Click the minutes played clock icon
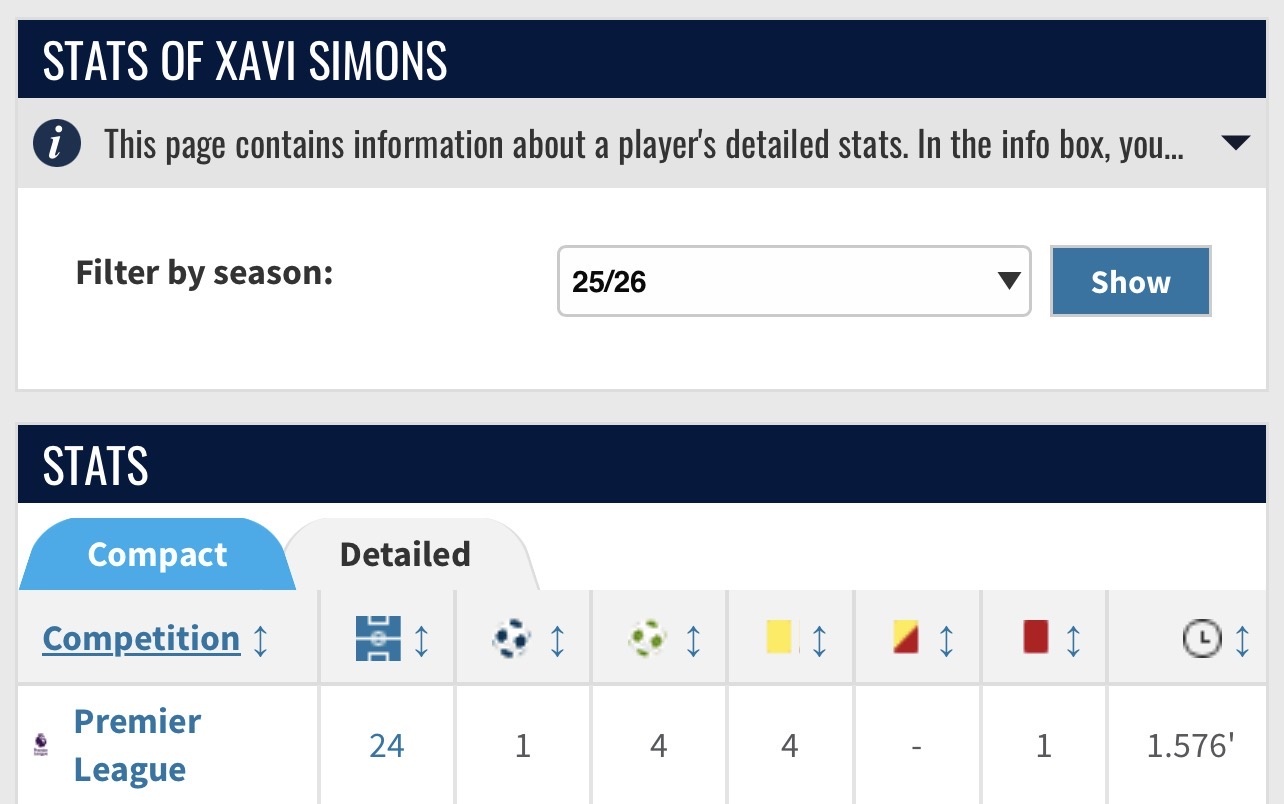Image resolution: width=1284 pixels, height=804 pixels. click(x=1202, y=638)
